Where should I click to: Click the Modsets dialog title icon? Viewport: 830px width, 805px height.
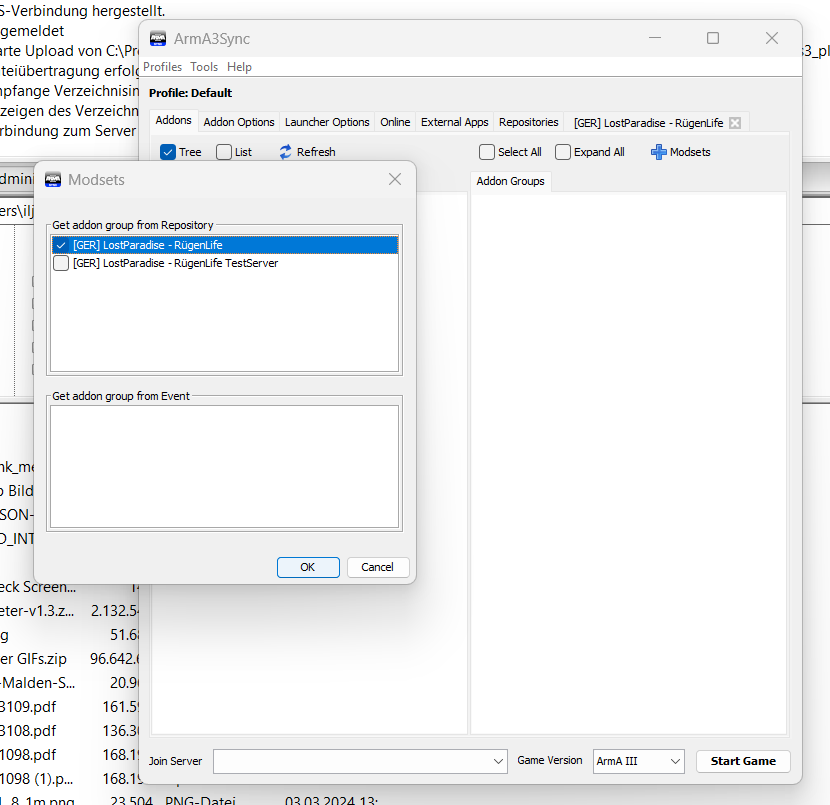click(x=53, y=179)
